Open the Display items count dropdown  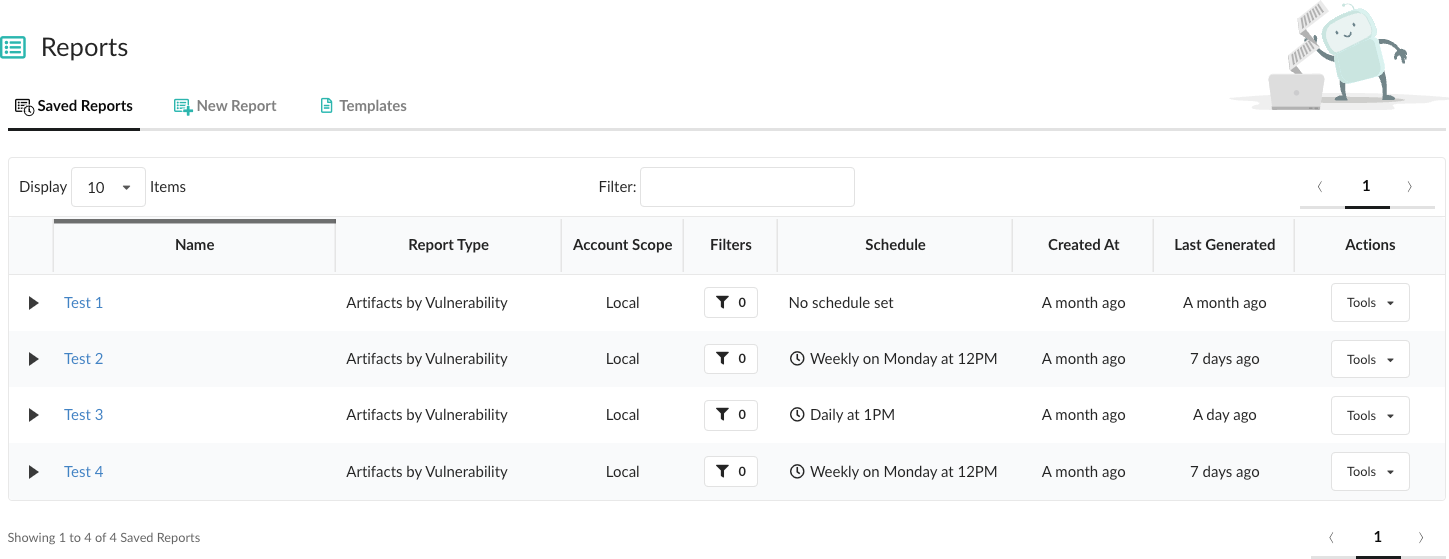point(109,187)
